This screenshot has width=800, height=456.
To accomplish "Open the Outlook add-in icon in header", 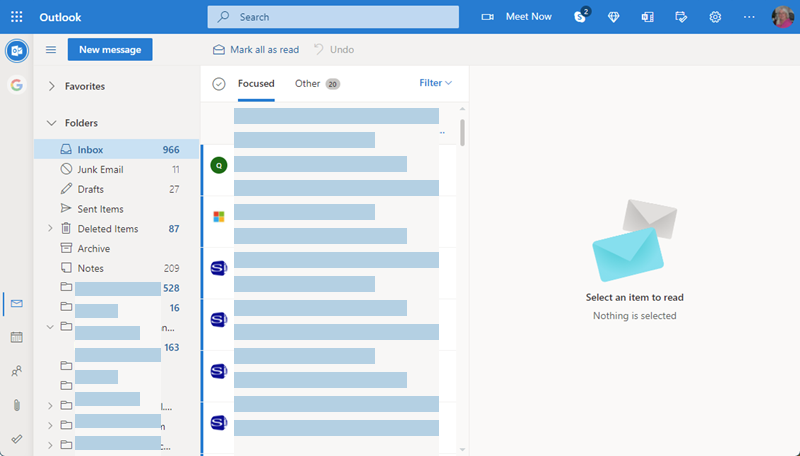I will pyautogui.click(x=647, y=17).
